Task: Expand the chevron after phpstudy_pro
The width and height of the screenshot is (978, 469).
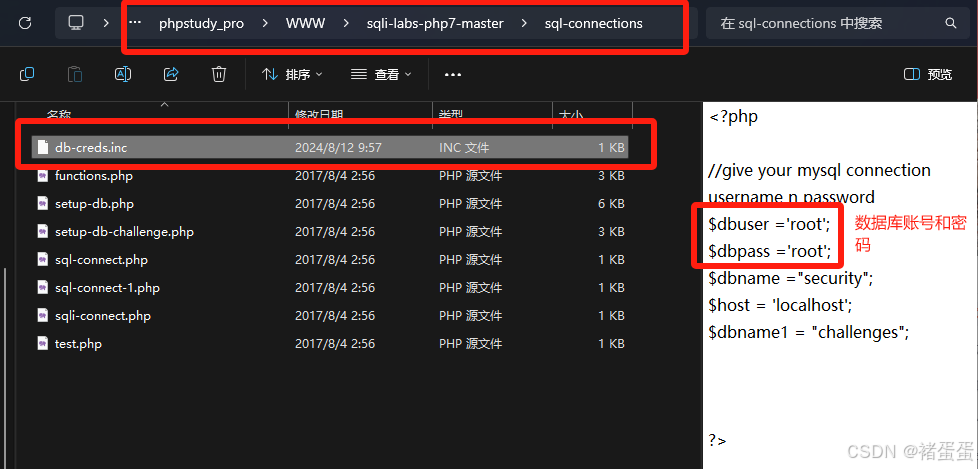Action: tap(265, 24)
